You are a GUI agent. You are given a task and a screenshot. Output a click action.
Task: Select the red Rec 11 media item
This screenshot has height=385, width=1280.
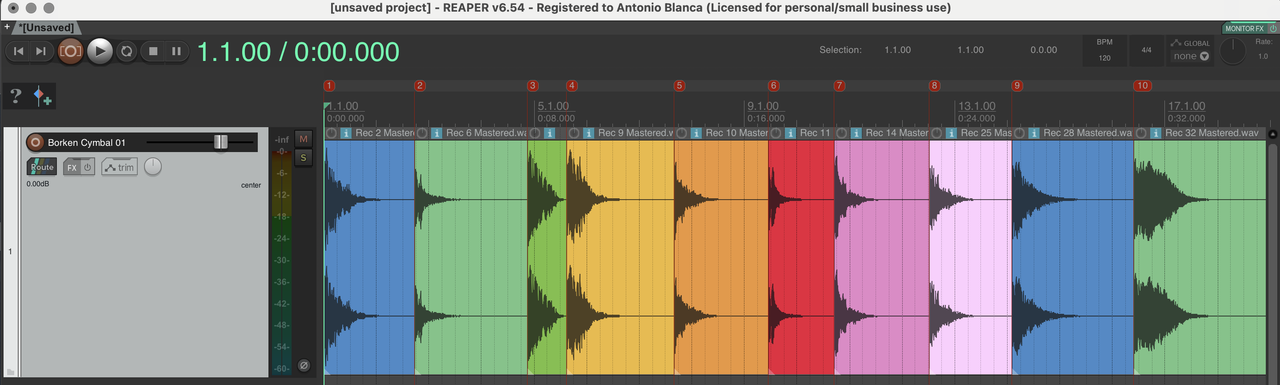pyautogui.click(x=801, y=257)
